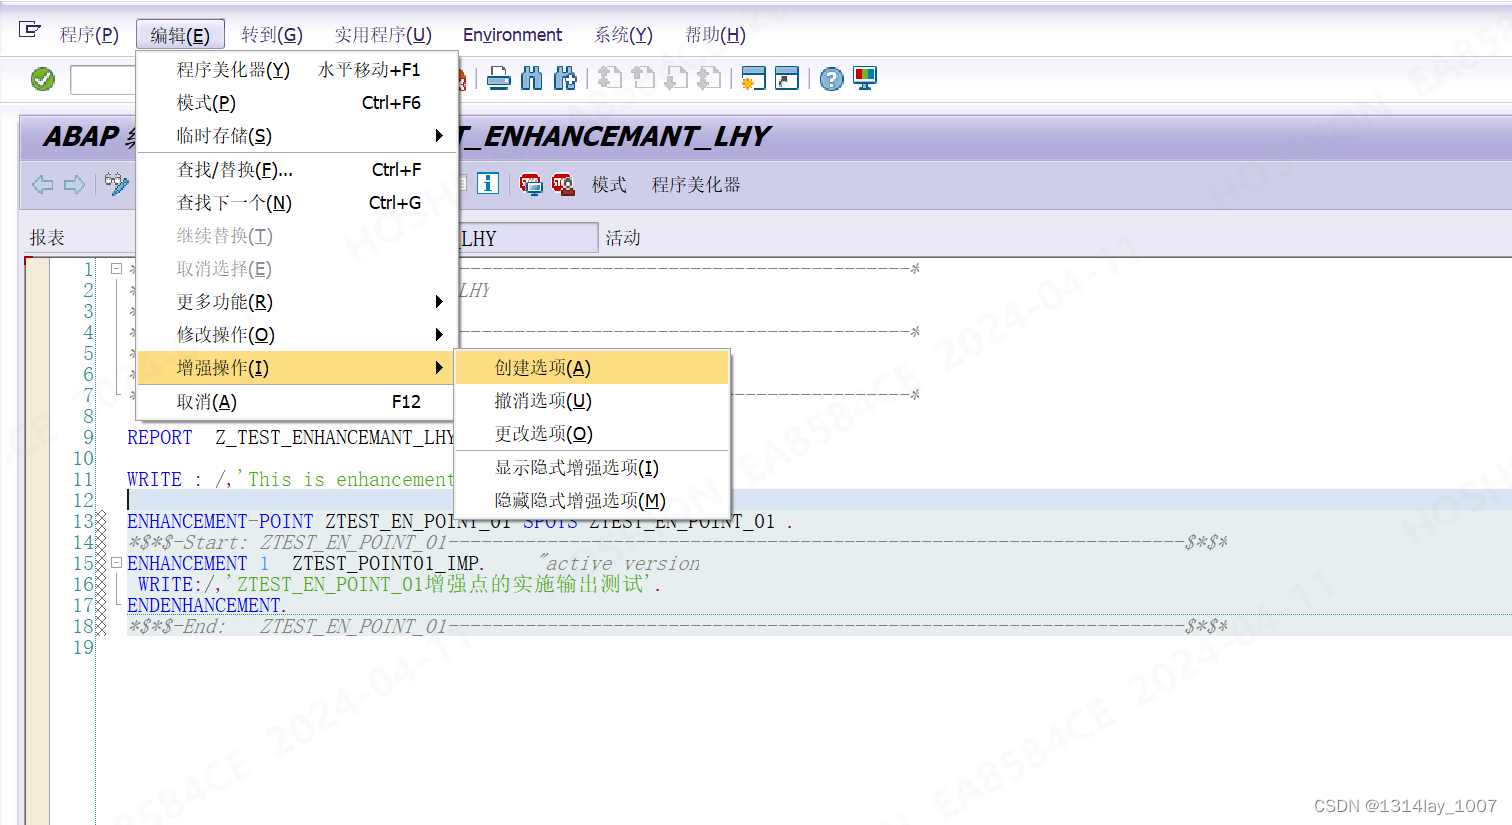The width and height of the screenshot is (1512, 825).
Task: Click the blue information icon
Action: tap(488, 183)
